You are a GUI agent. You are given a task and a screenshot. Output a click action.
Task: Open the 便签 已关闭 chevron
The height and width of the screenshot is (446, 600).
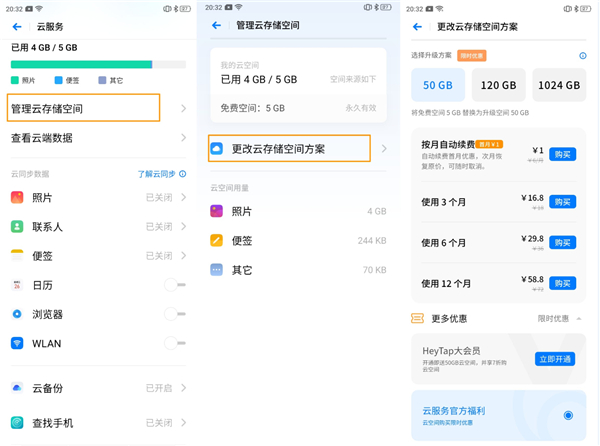point(184,256)
